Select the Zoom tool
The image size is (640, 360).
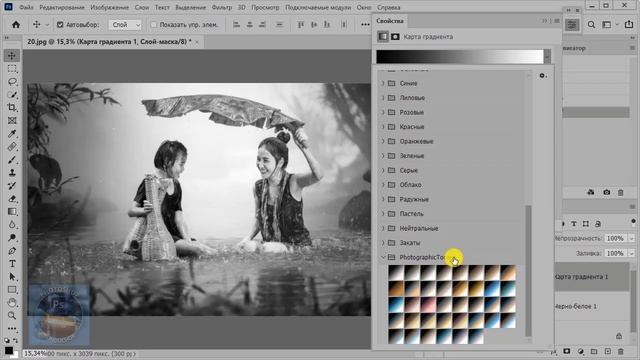(12, 316)
